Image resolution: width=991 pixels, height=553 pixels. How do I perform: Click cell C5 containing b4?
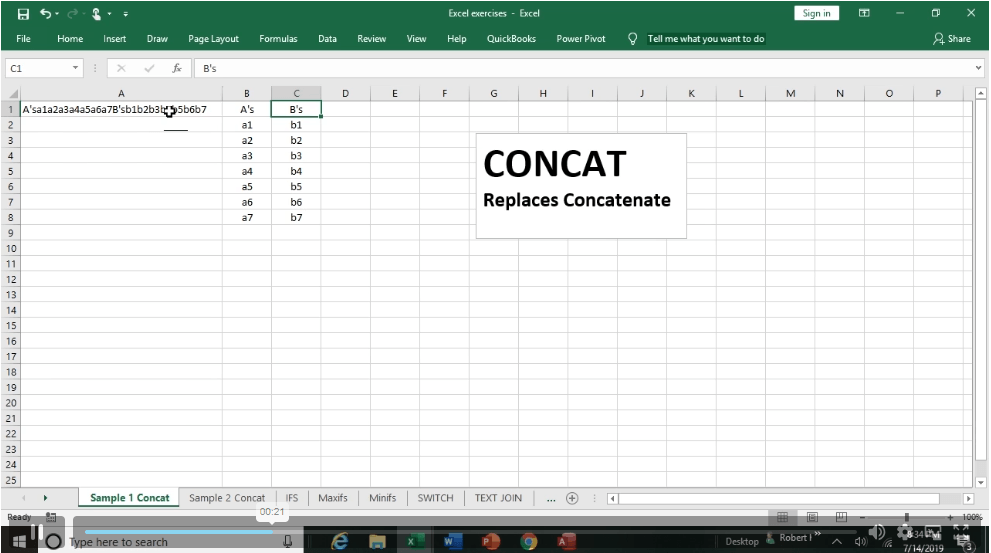[296, 171]
